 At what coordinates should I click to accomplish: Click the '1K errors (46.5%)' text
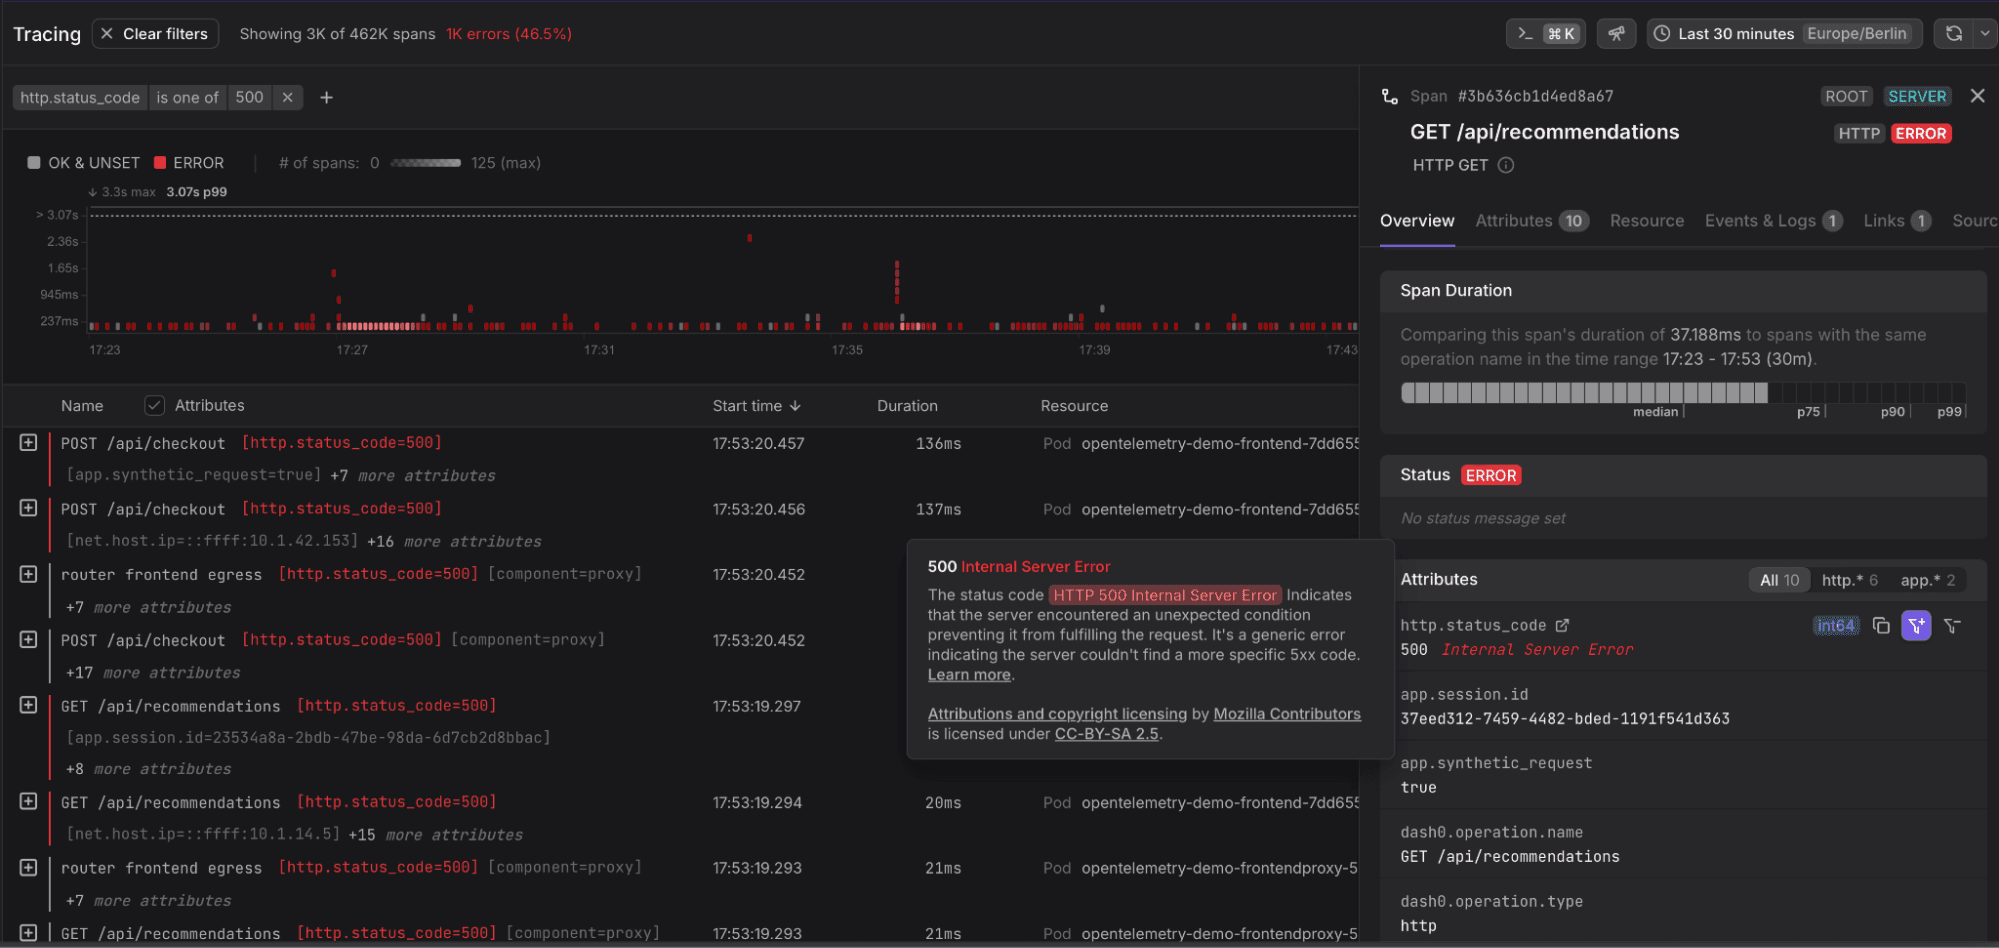pos(509,34)
